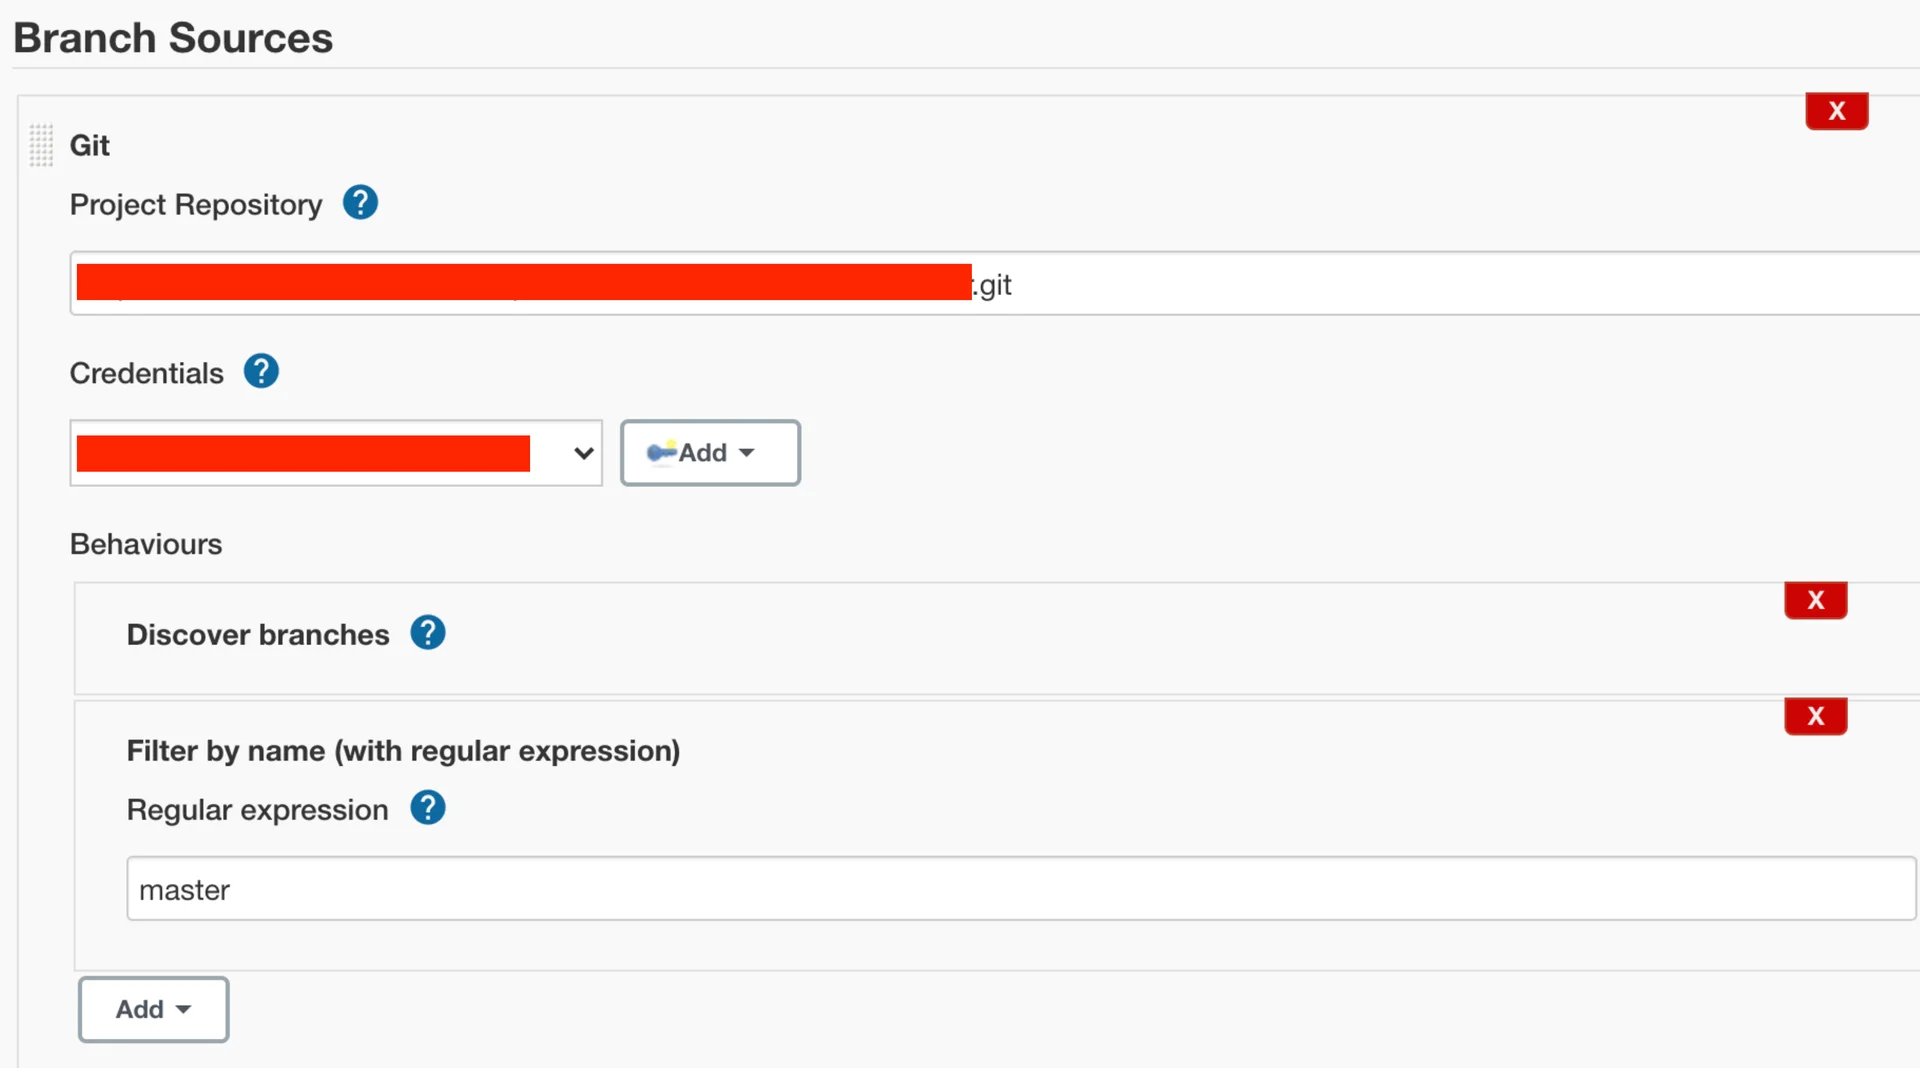Click the Behaviours label

[x=146, y=544]
